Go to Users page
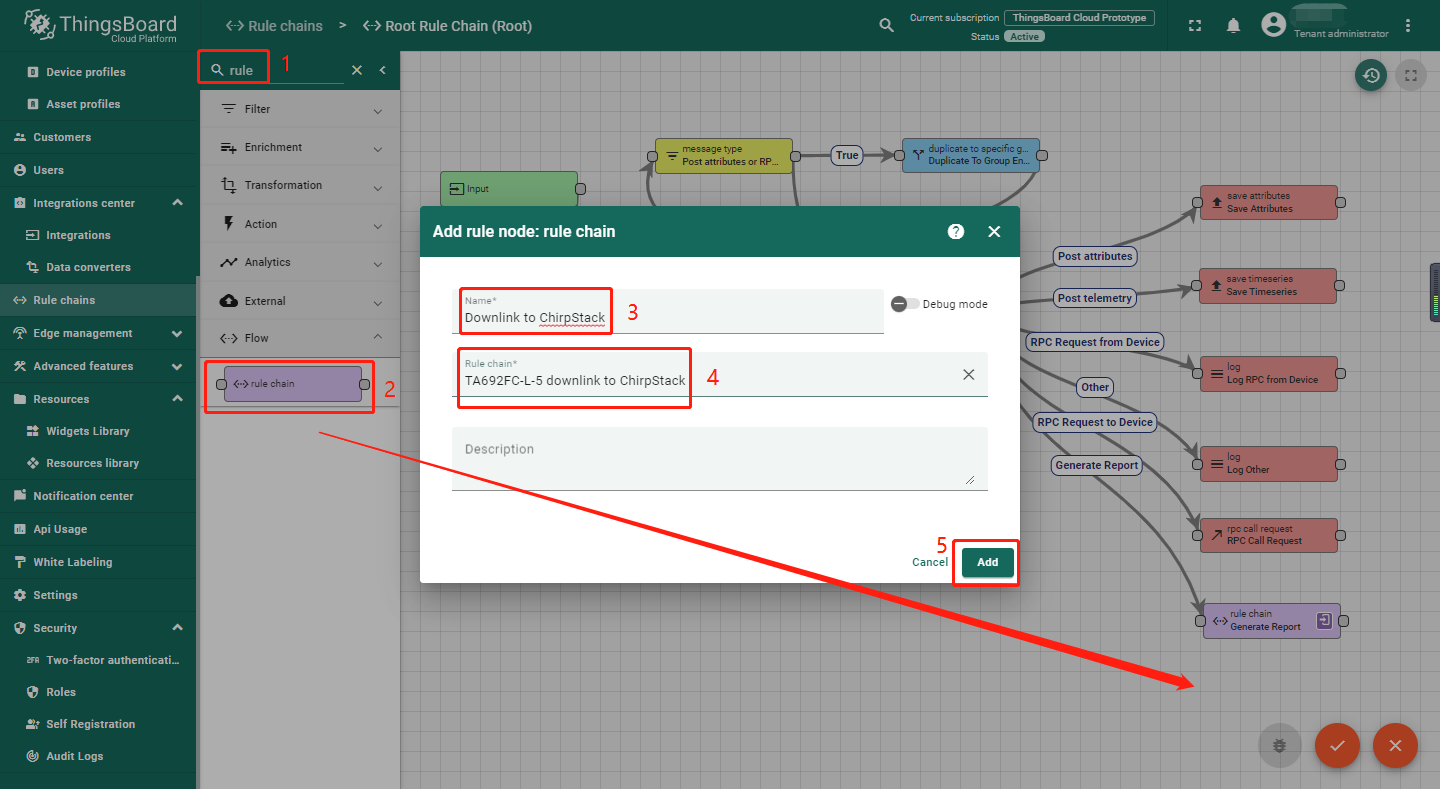 pos(98,170)
